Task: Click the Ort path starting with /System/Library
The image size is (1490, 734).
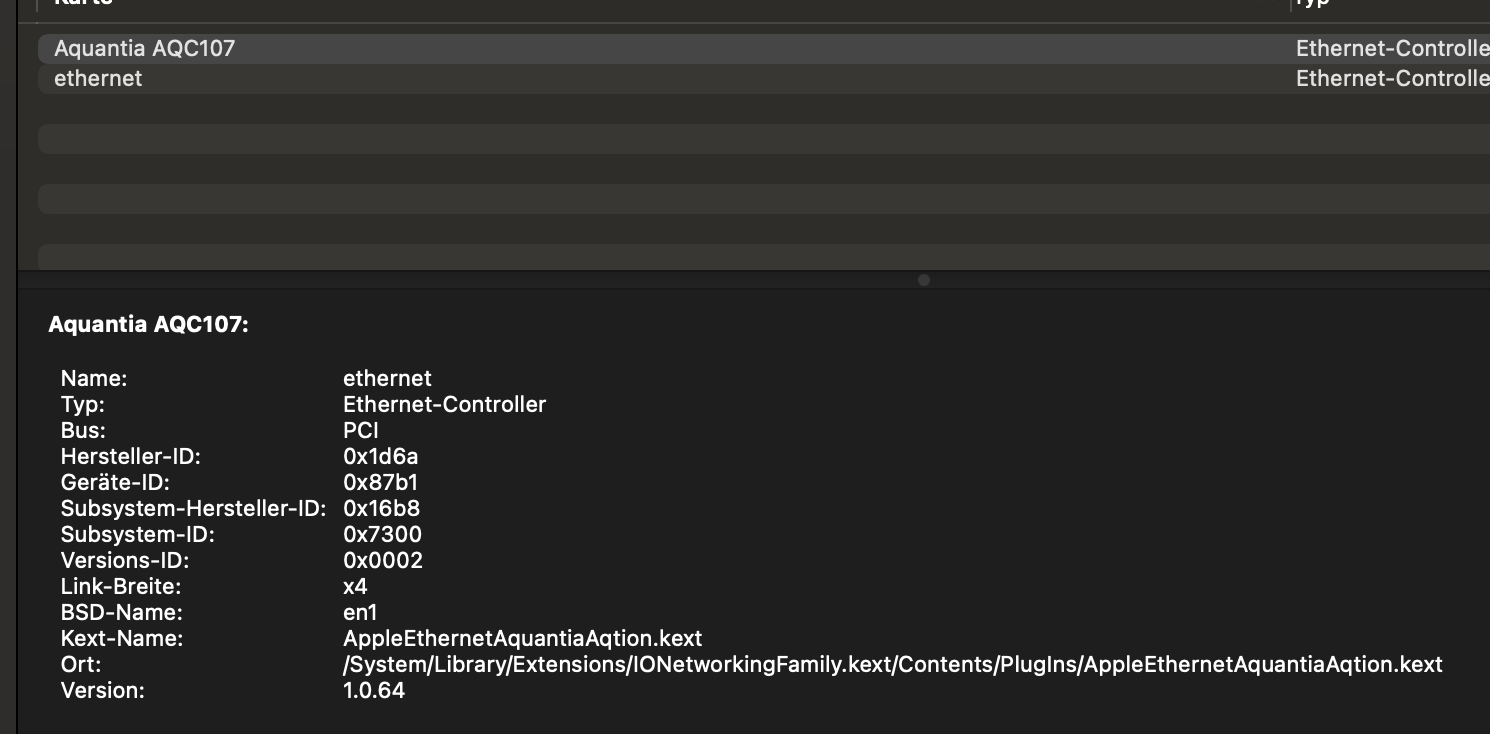Action: coord(892,664)
